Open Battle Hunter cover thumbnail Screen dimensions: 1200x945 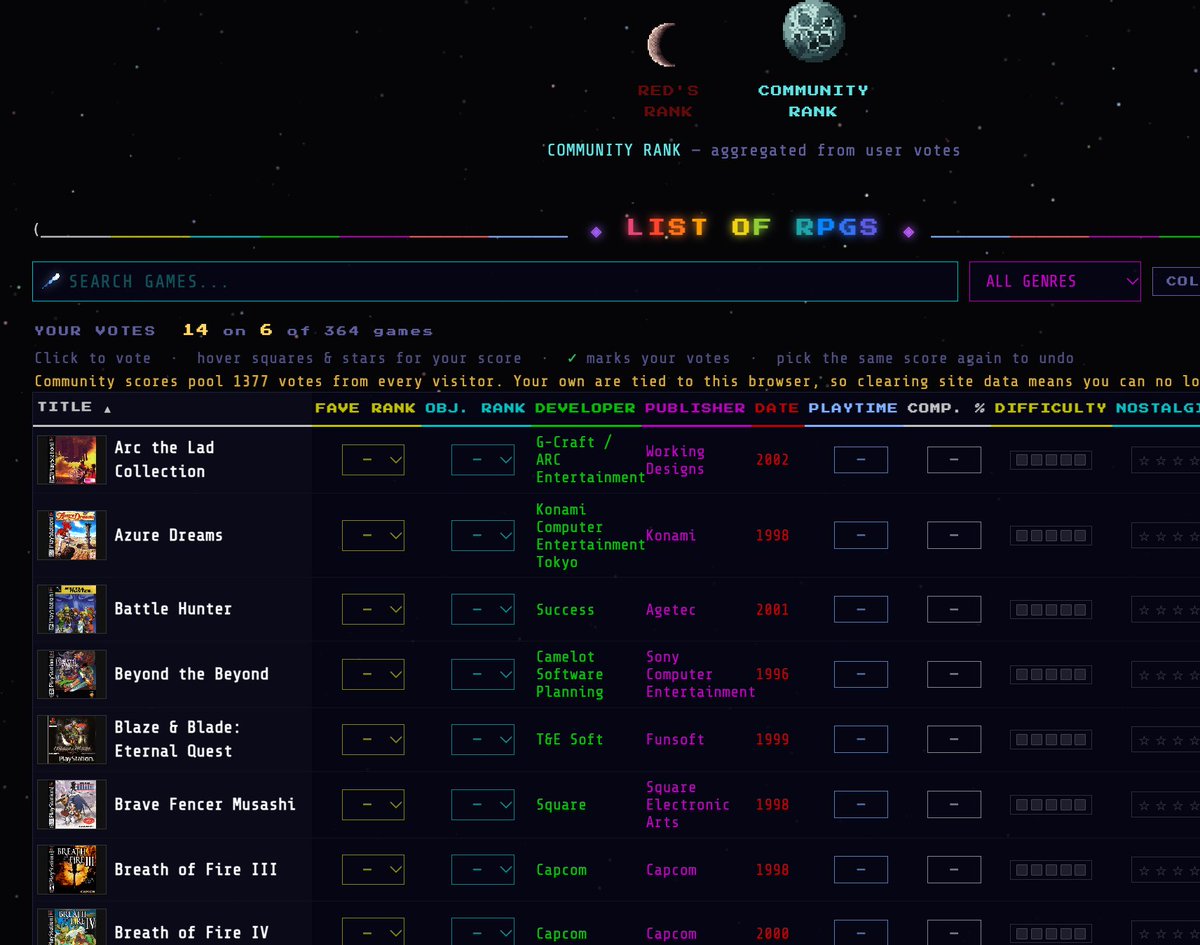pos(72,609)
